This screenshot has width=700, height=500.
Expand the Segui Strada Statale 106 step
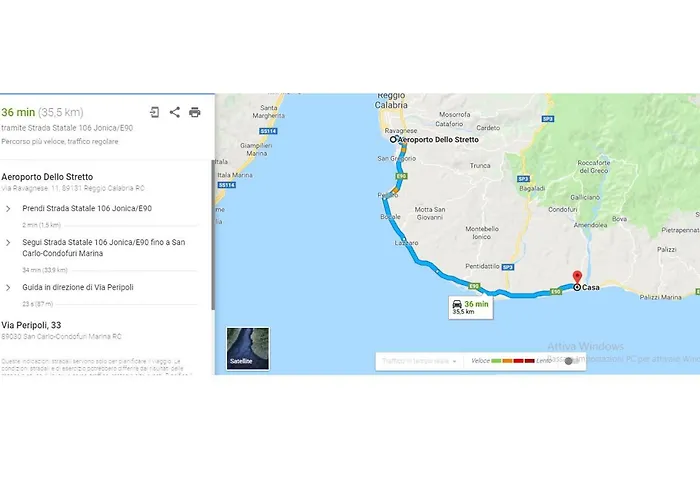click(8, 242)
